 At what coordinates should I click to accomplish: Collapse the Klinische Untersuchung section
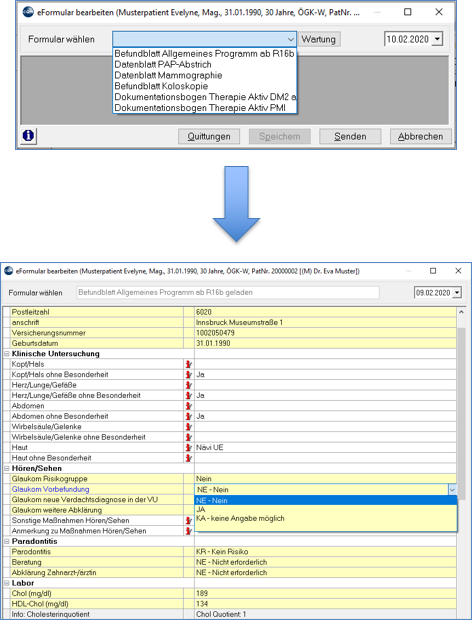coord(6,354)
